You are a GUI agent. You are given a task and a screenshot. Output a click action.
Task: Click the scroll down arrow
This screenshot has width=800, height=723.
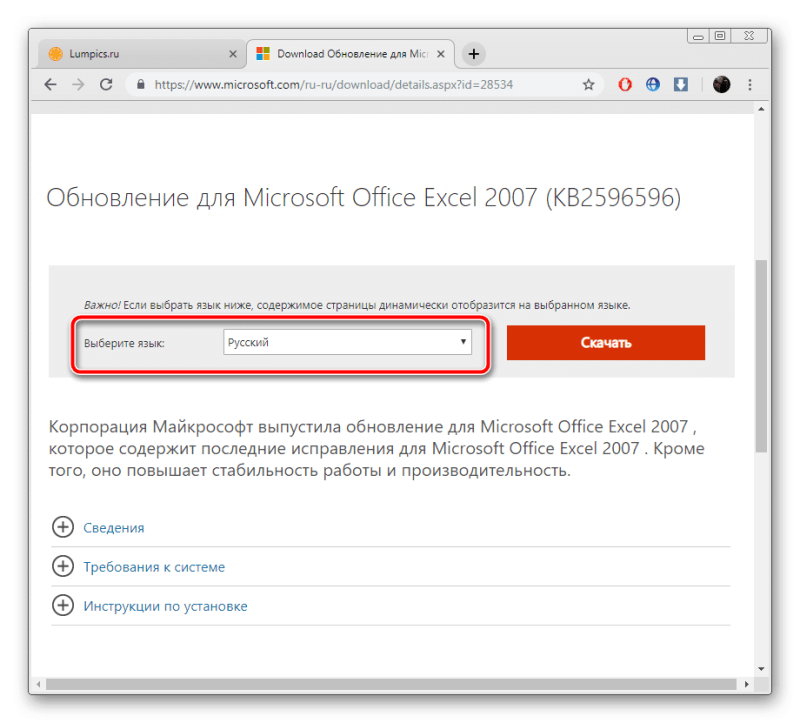pyautogui.click(x=761, y=668)
